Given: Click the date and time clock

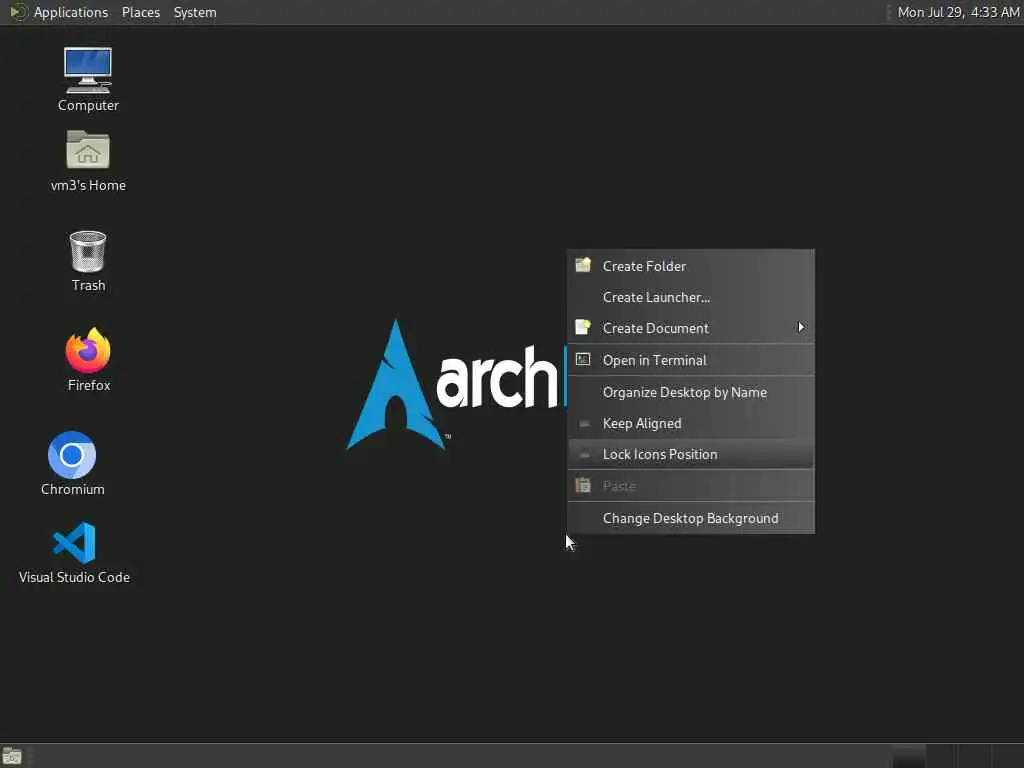Looking at the screenshot, I should click(958, 12).
